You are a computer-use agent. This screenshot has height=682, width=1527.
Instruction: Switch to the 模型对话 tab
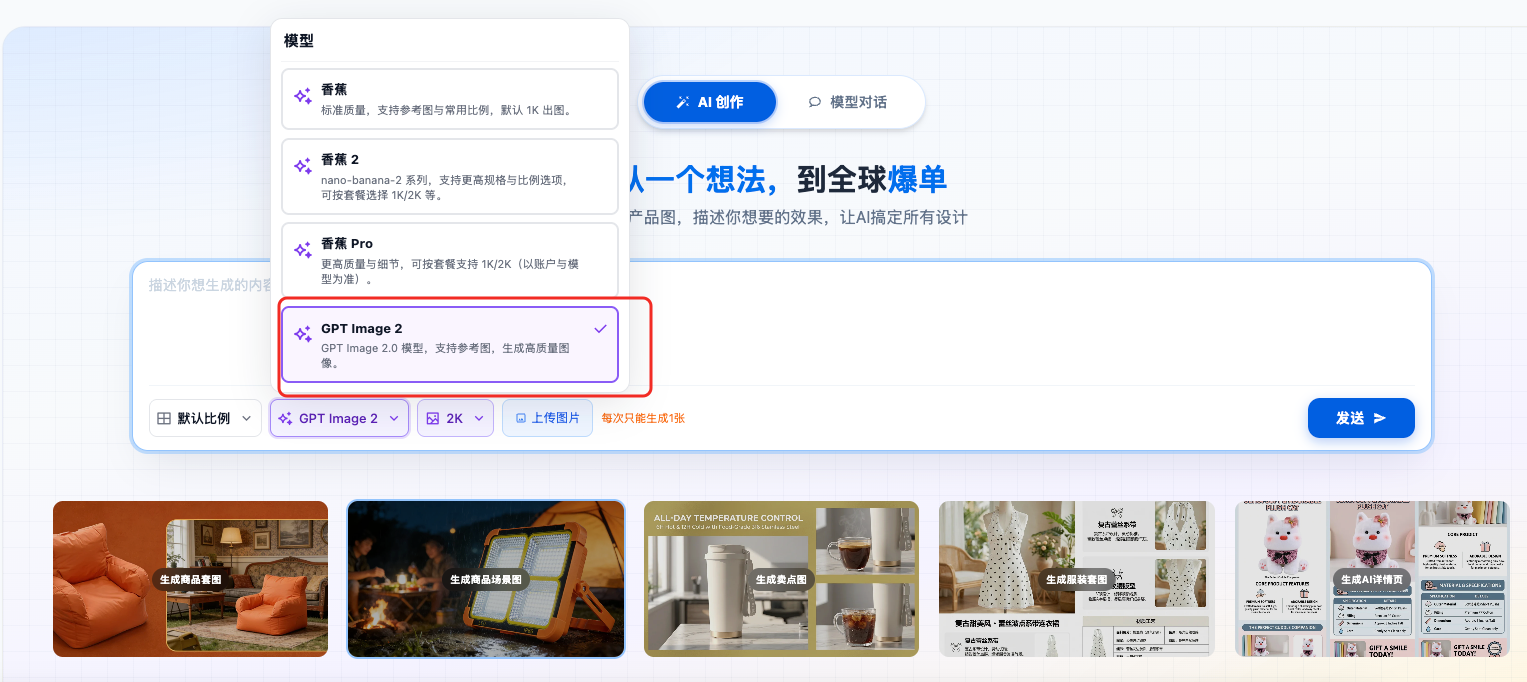point(849,101)
